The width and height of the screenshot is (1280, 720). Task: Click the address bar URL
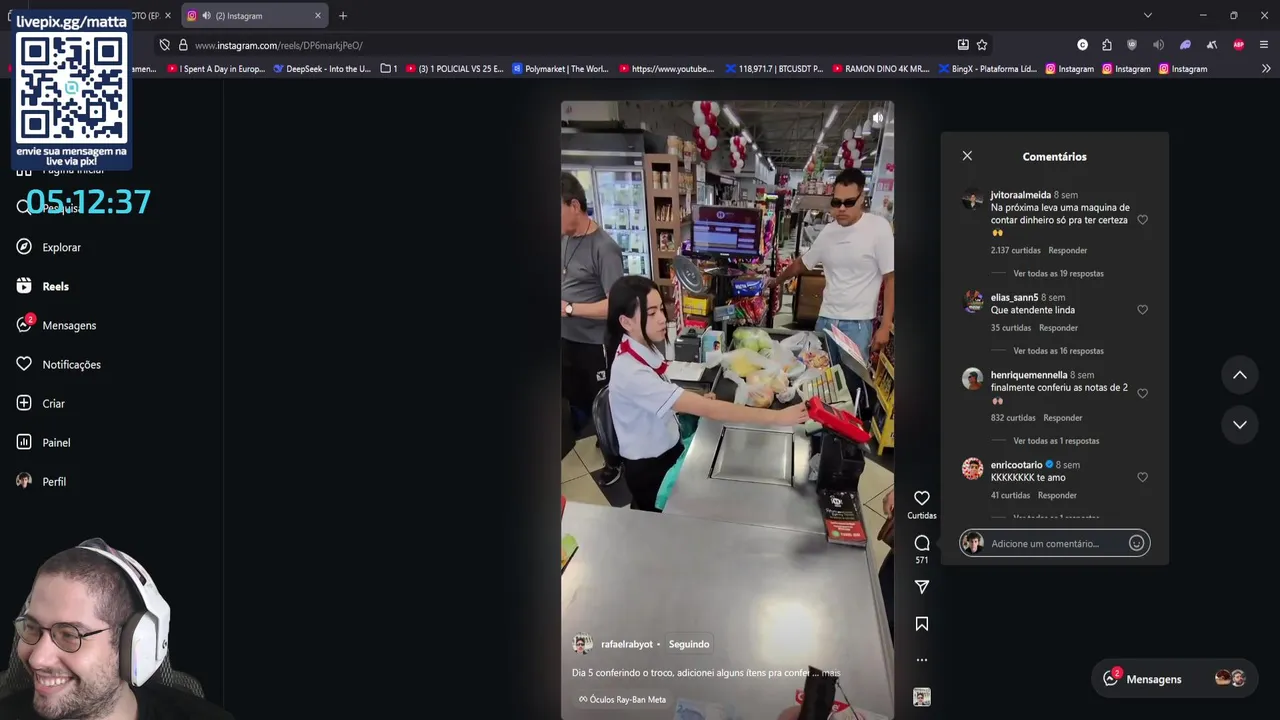(278, 45)
